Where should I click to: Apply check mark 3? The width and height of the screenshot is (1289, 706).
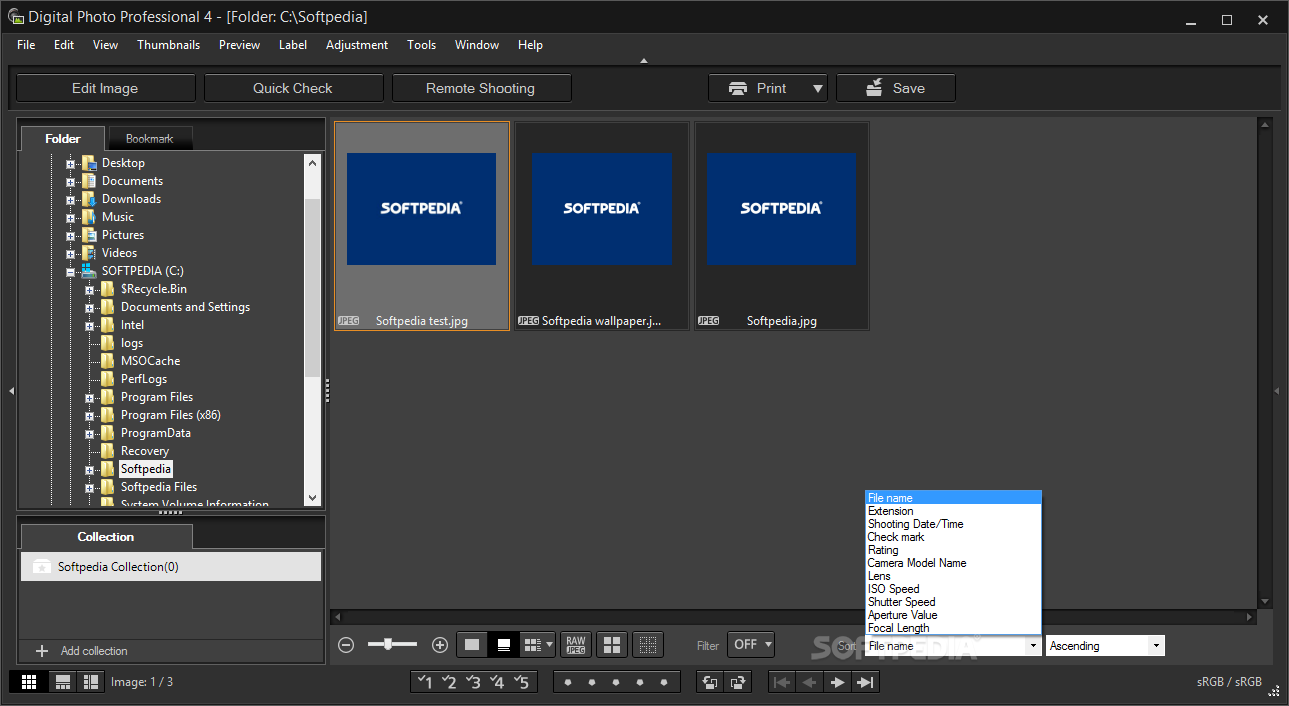pyautogui.click(x=473, y=682)
